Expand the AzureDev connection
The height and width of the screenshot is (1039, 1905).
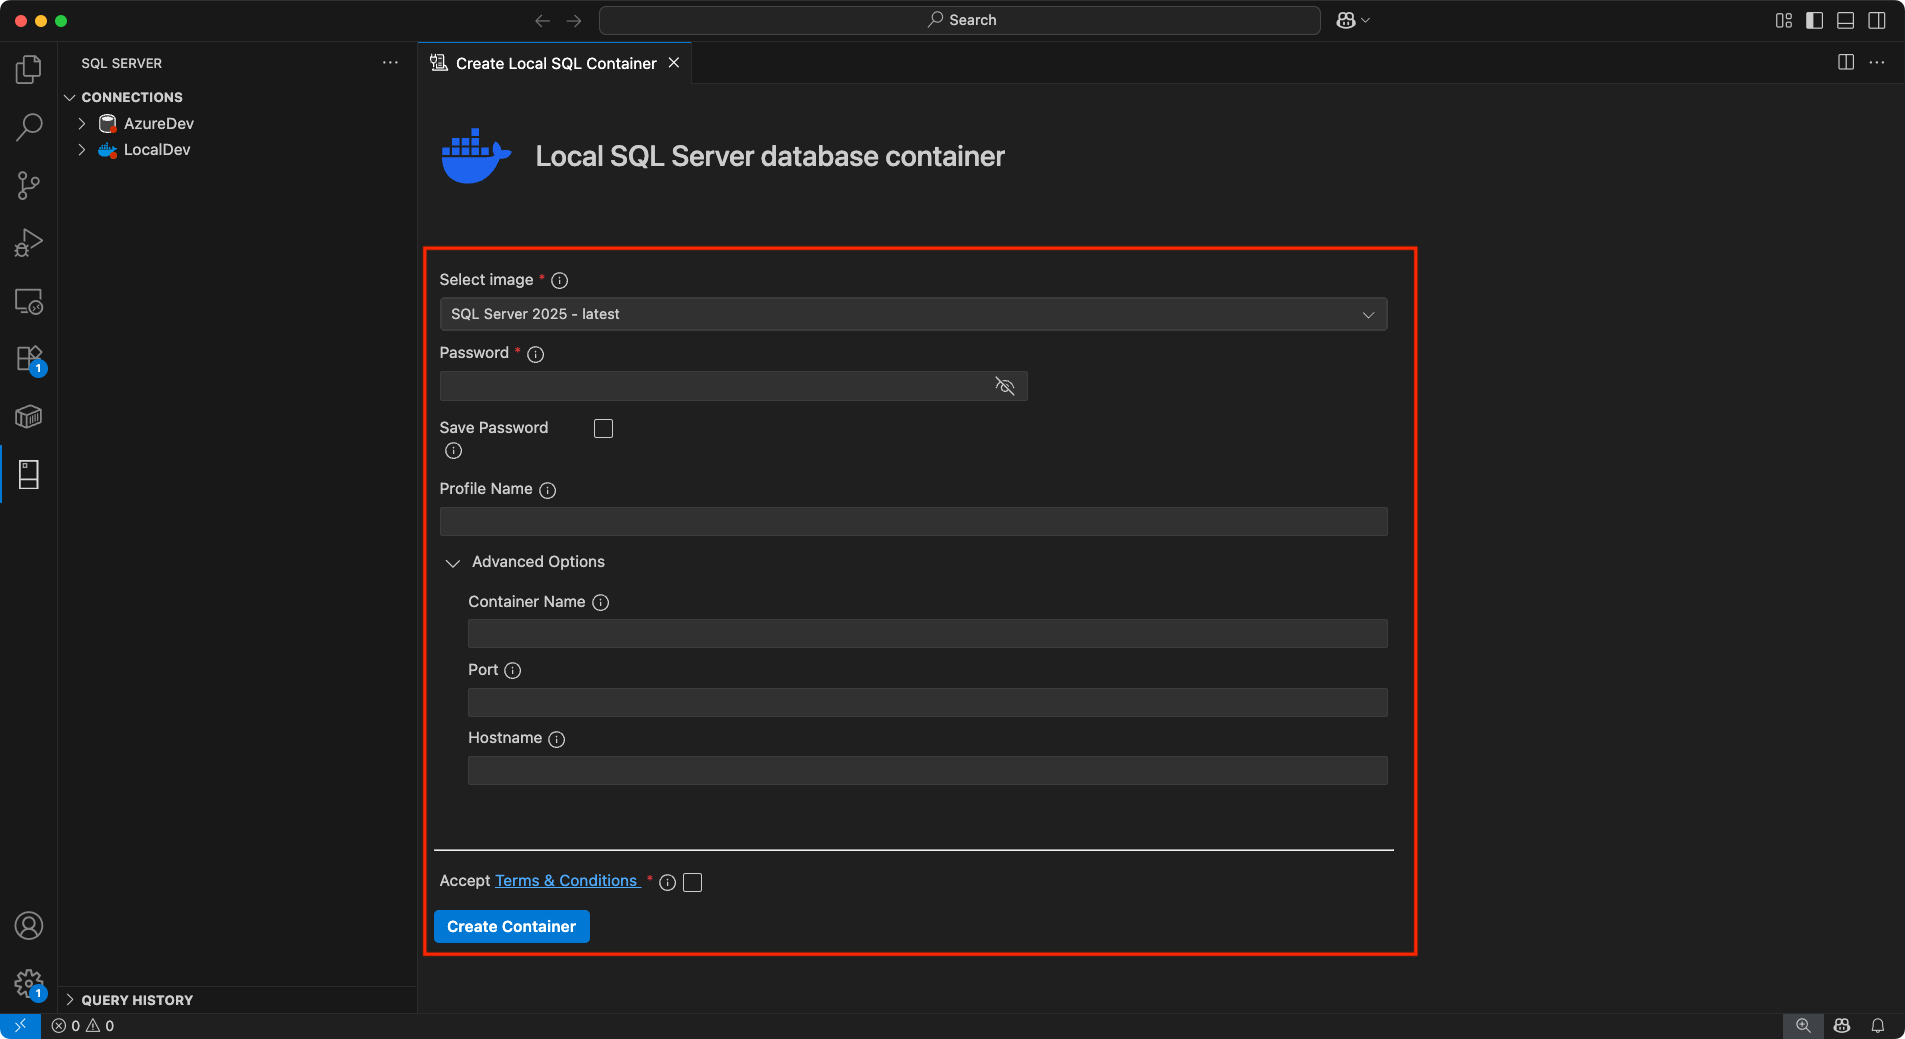pyautogui.click(x=82, y=123)
